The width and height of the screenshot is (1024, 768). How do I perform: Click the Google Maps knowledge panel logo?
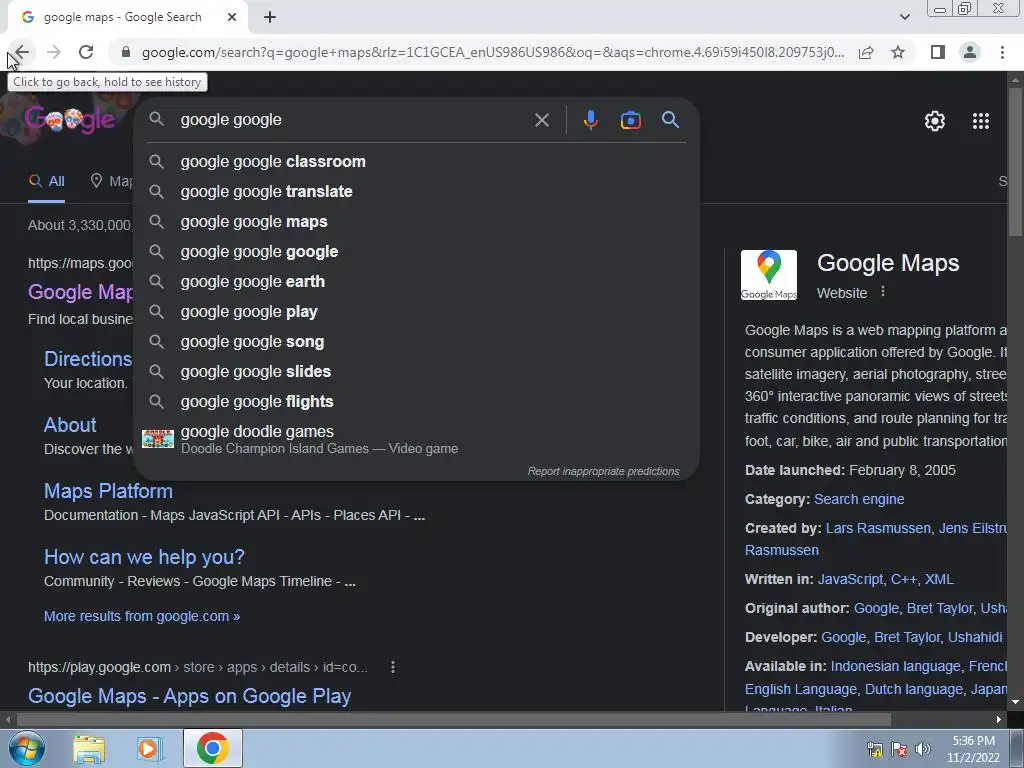[x=769, y=275]
